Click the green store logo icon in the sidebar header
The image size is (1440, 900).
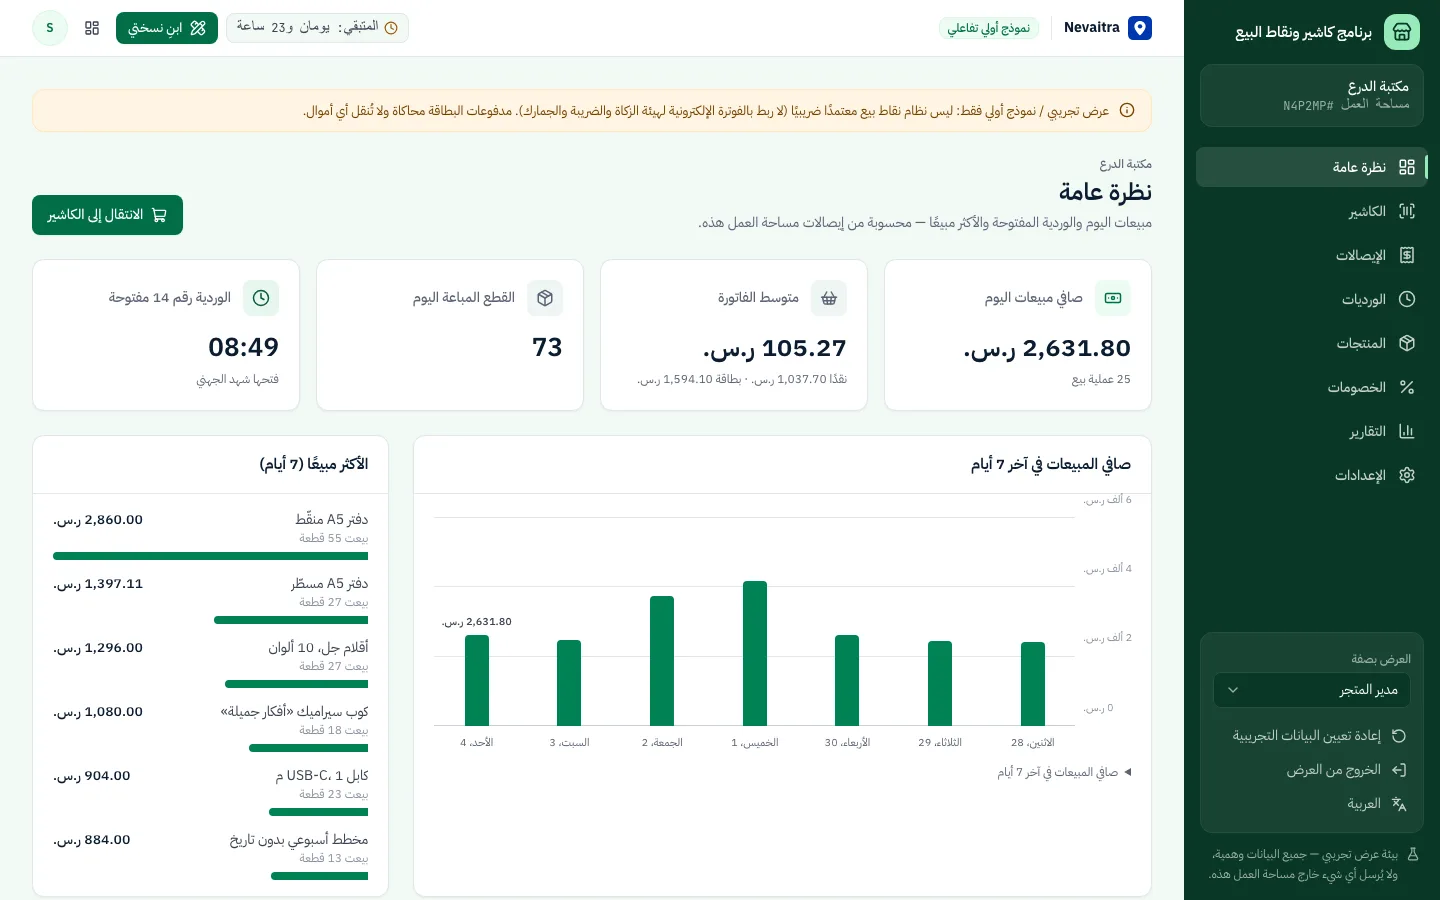(1402, 32)
